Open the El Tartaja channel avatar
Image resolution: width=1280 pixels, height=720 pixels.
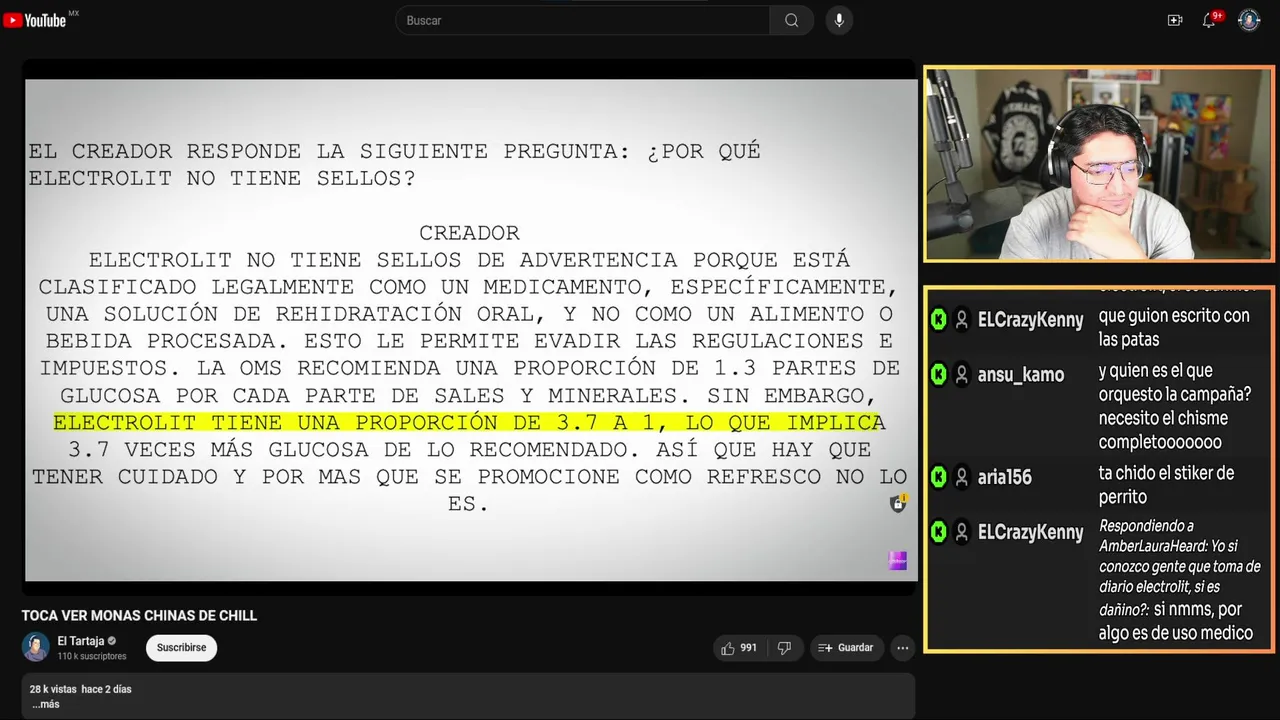pyautogui.click(x=36, y=647)
